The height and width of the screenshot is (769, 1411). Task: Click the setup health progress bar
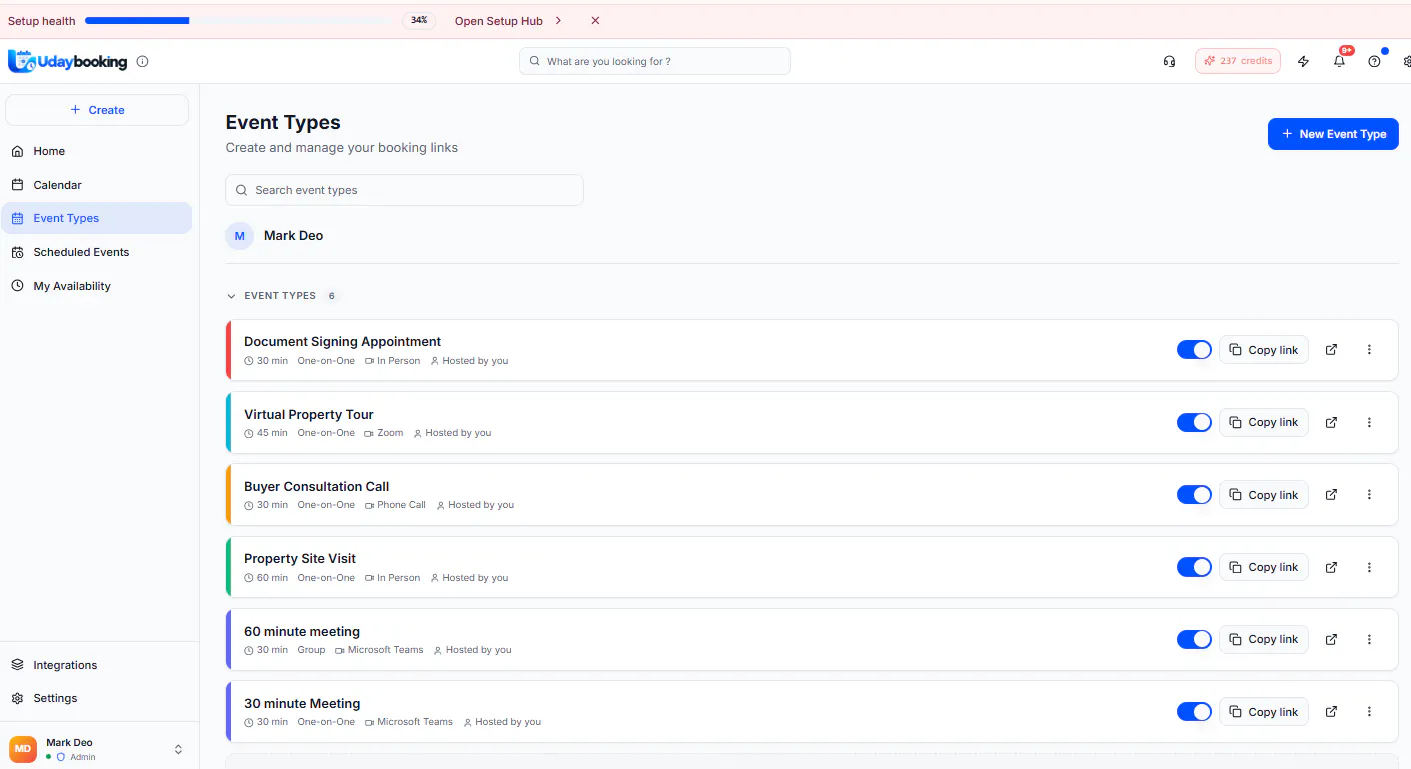tap(238, 21)
